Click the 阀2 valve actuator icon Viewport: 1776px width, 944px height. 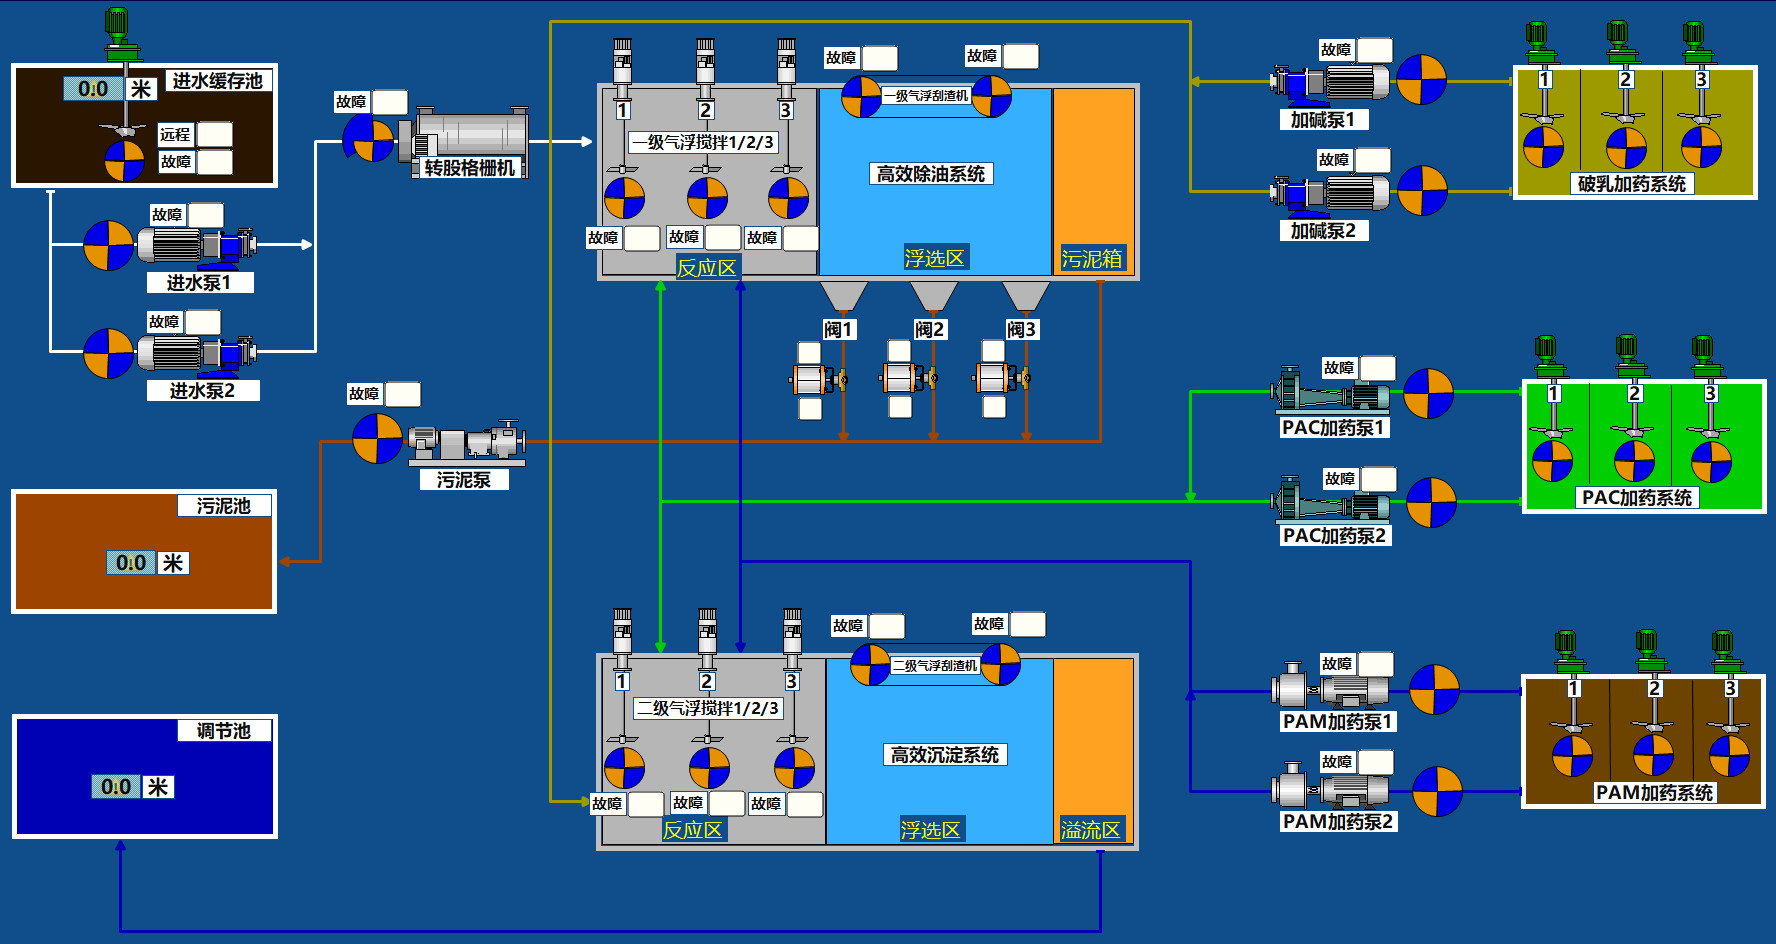(908, 378)
